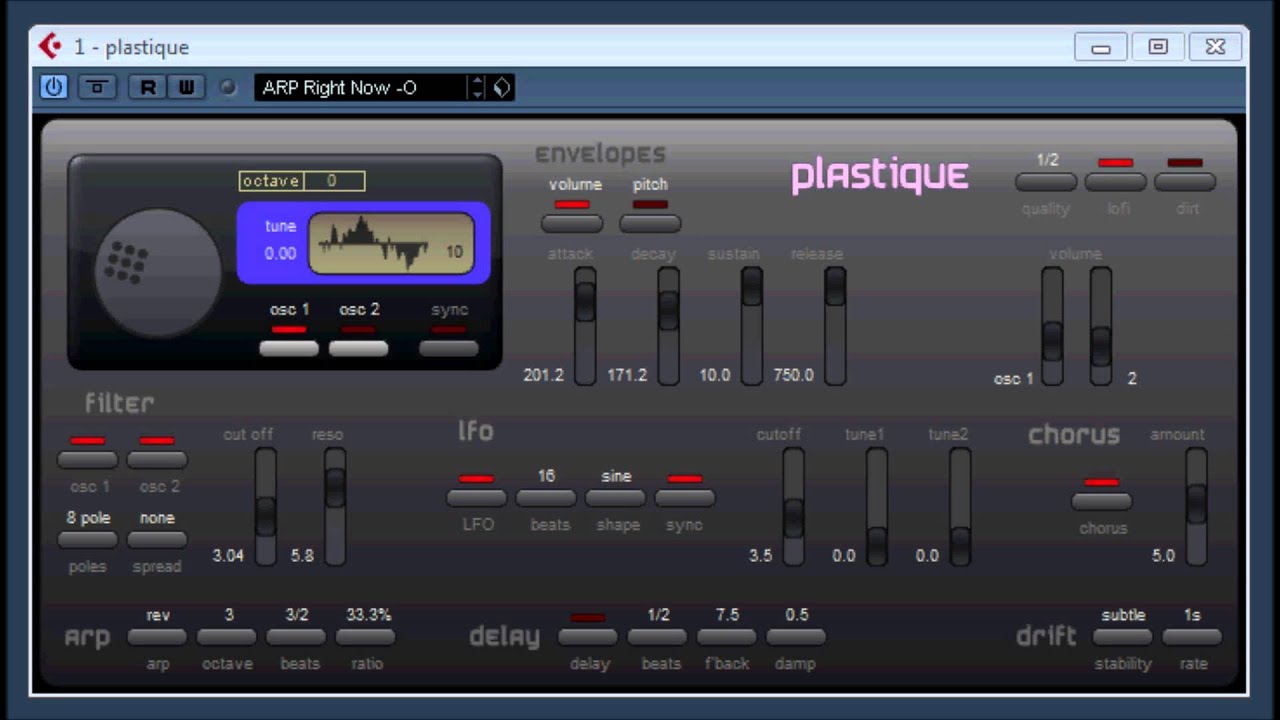Step presets with the up/down arrows
This screenshot has height=720, width=1280.
click(477, 87)
